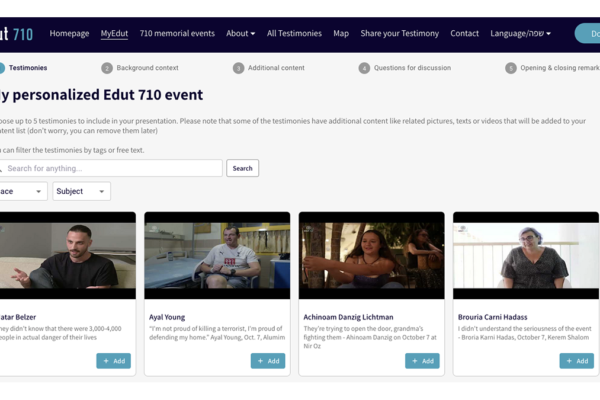Image resolution: width=600 pixels, height=400 pixels.
Task: Click the Brouria Carni Hadass title
Action: click(492, 317)
